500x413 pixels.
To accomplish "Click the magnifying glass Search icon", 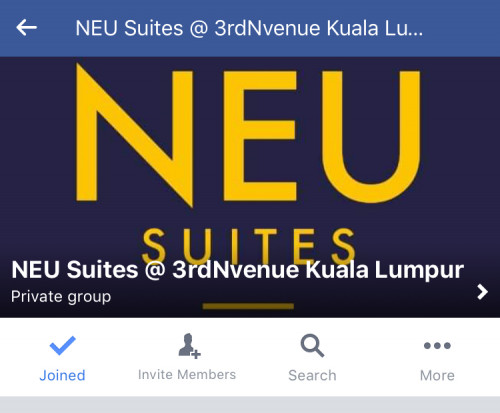I will click(312, 345).
